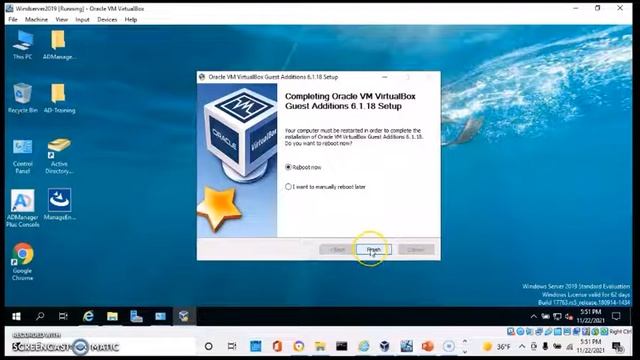Screen dimensions: 640x360
Task: Select the Active Directory shortcut icon
Action: tap(59, 156)
